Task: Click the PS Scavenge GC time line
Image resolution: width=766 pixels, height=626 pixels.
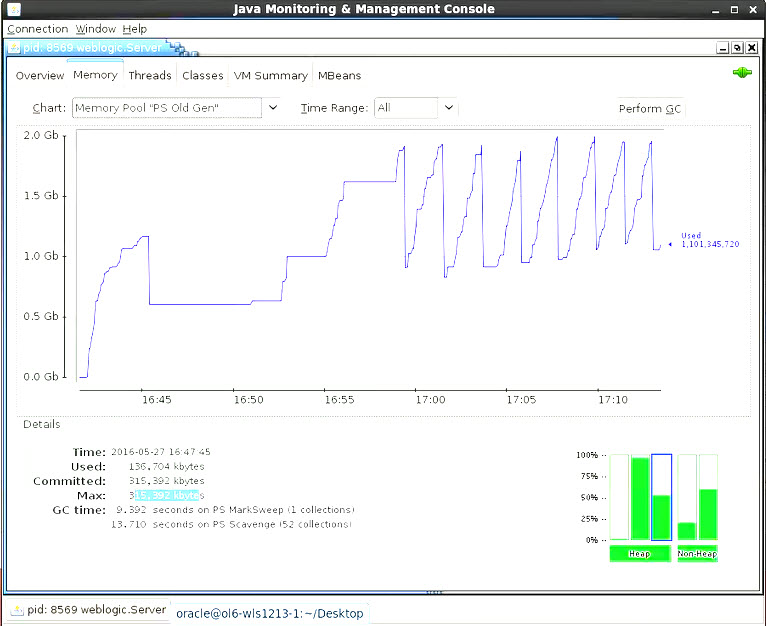Action: 232,524
